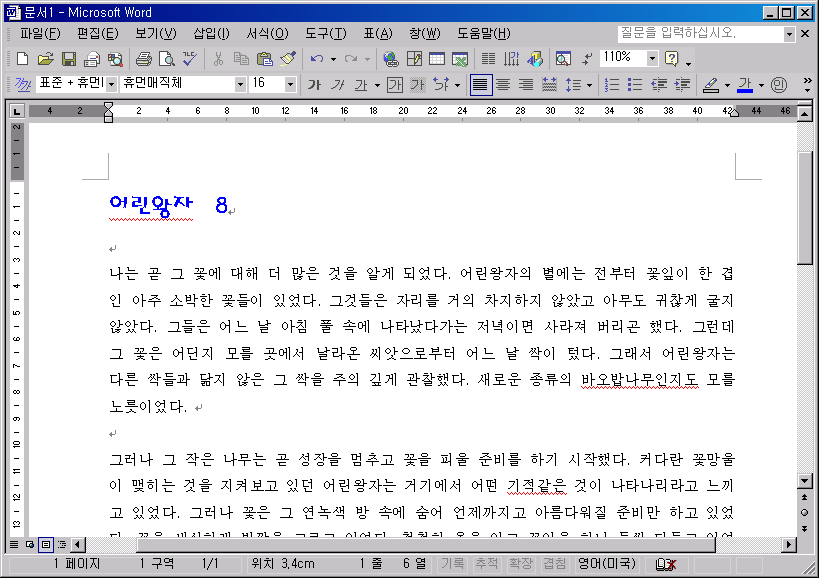Viewport: 819px width, 578px height.
Task: Click the Increase Indent icon
Action: point(683,85)
